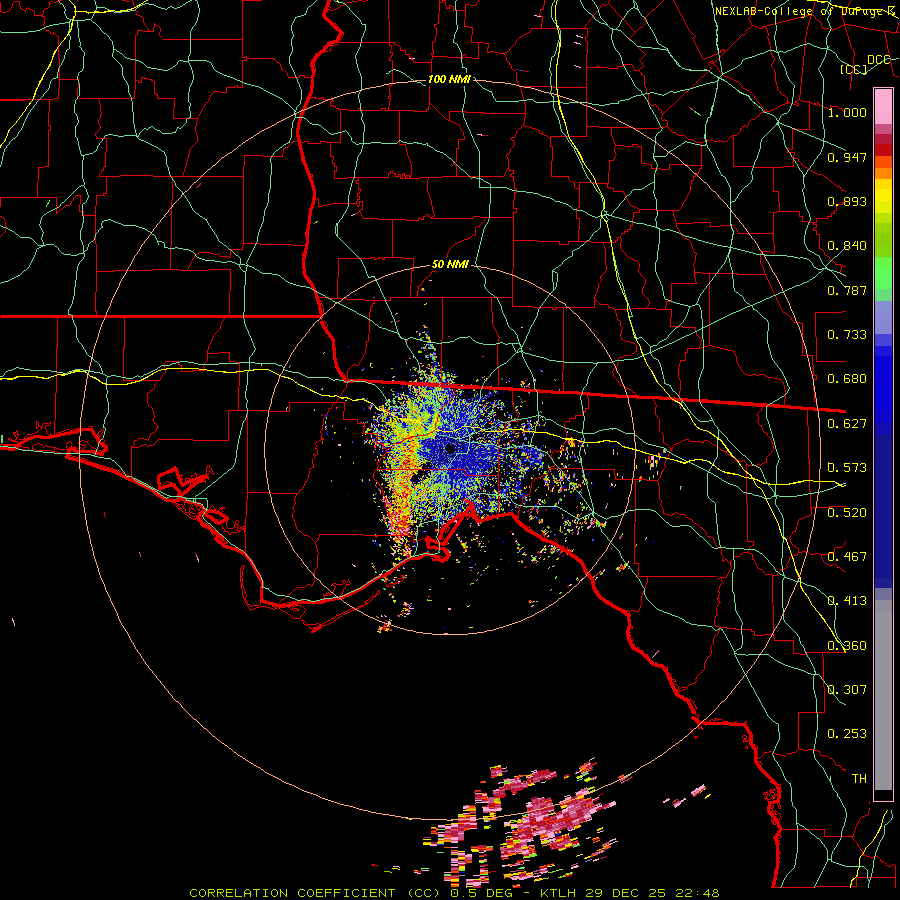Viewport: 900px width, 900px height.
Task: Click the black radar site dot at the ring center
Action: point(450,448)
